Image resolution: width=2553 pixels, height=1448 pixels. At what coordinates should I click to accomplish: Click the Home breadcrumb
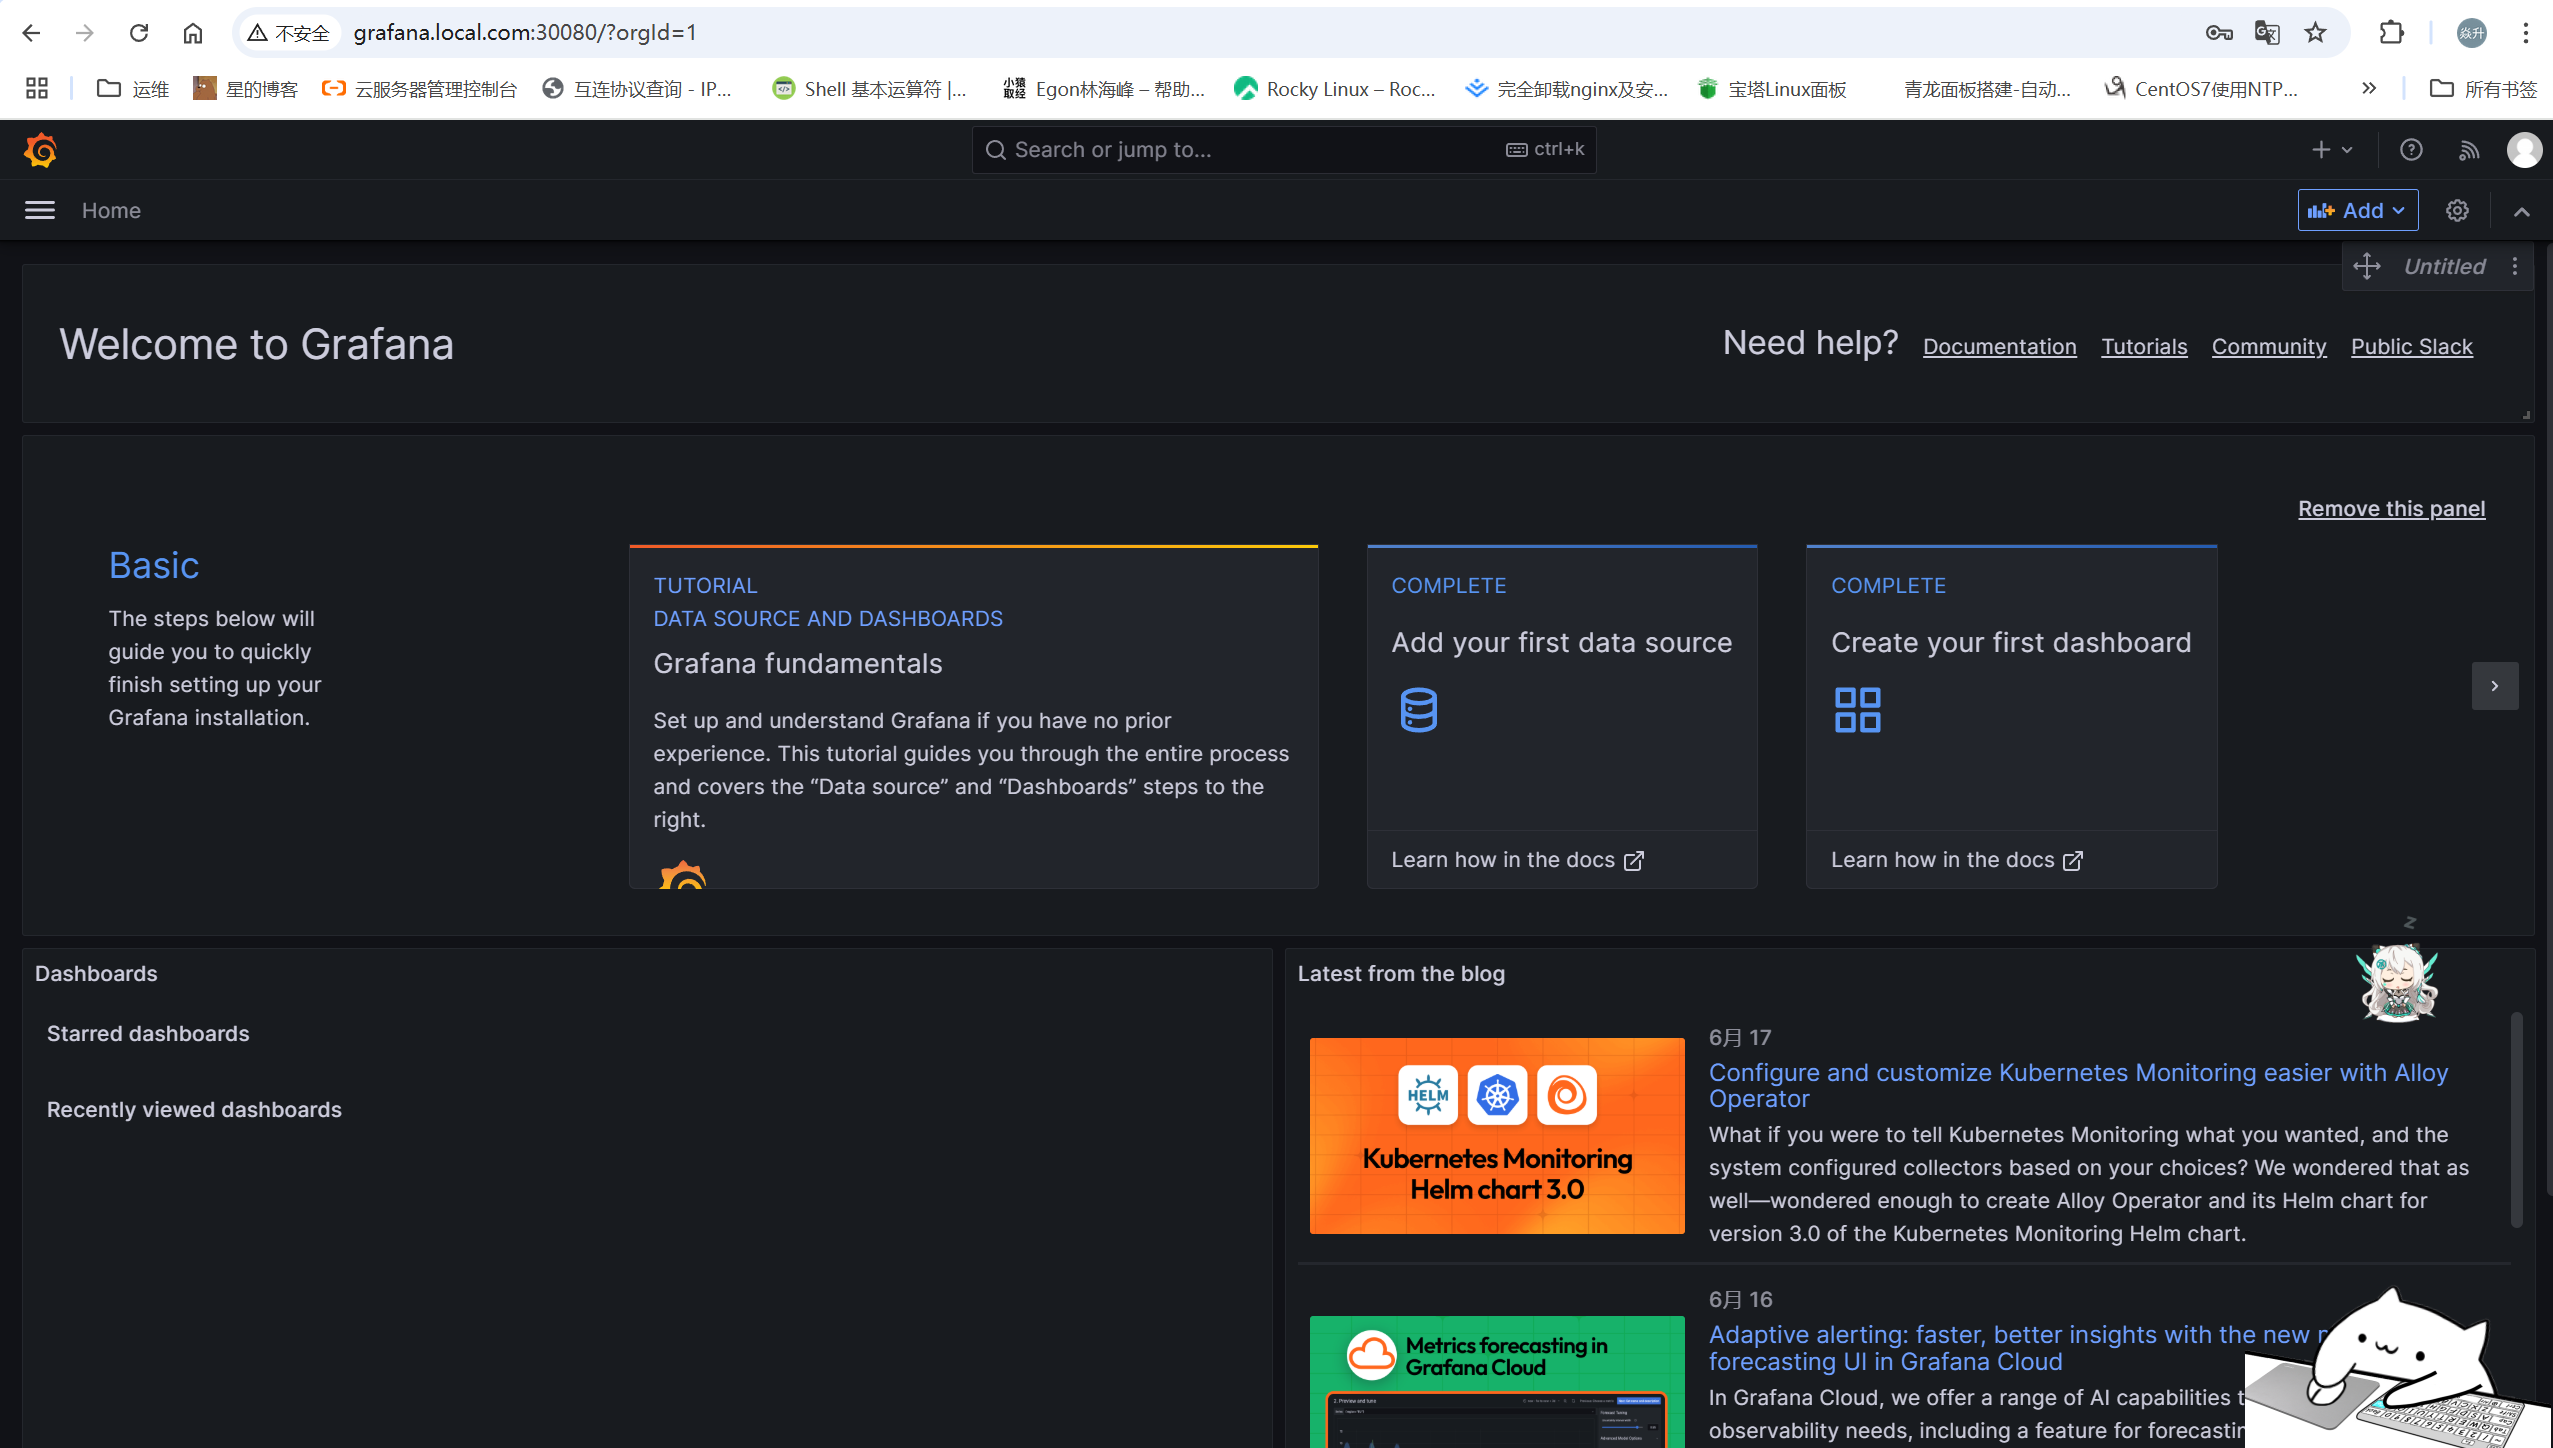[x=111, y=210]
